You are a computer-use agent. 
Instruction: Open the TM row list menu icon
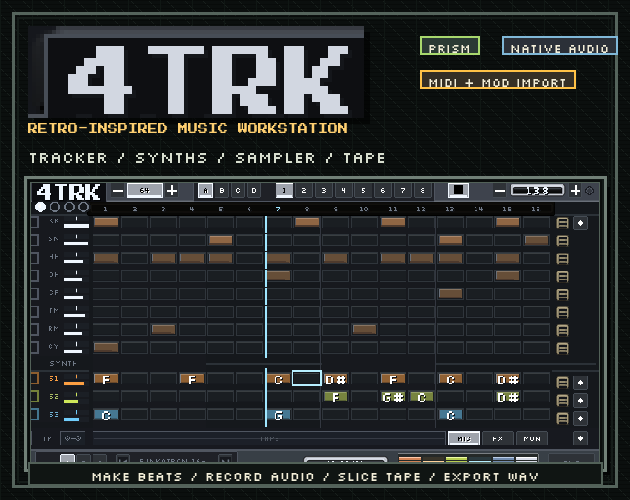click(562, 312)
